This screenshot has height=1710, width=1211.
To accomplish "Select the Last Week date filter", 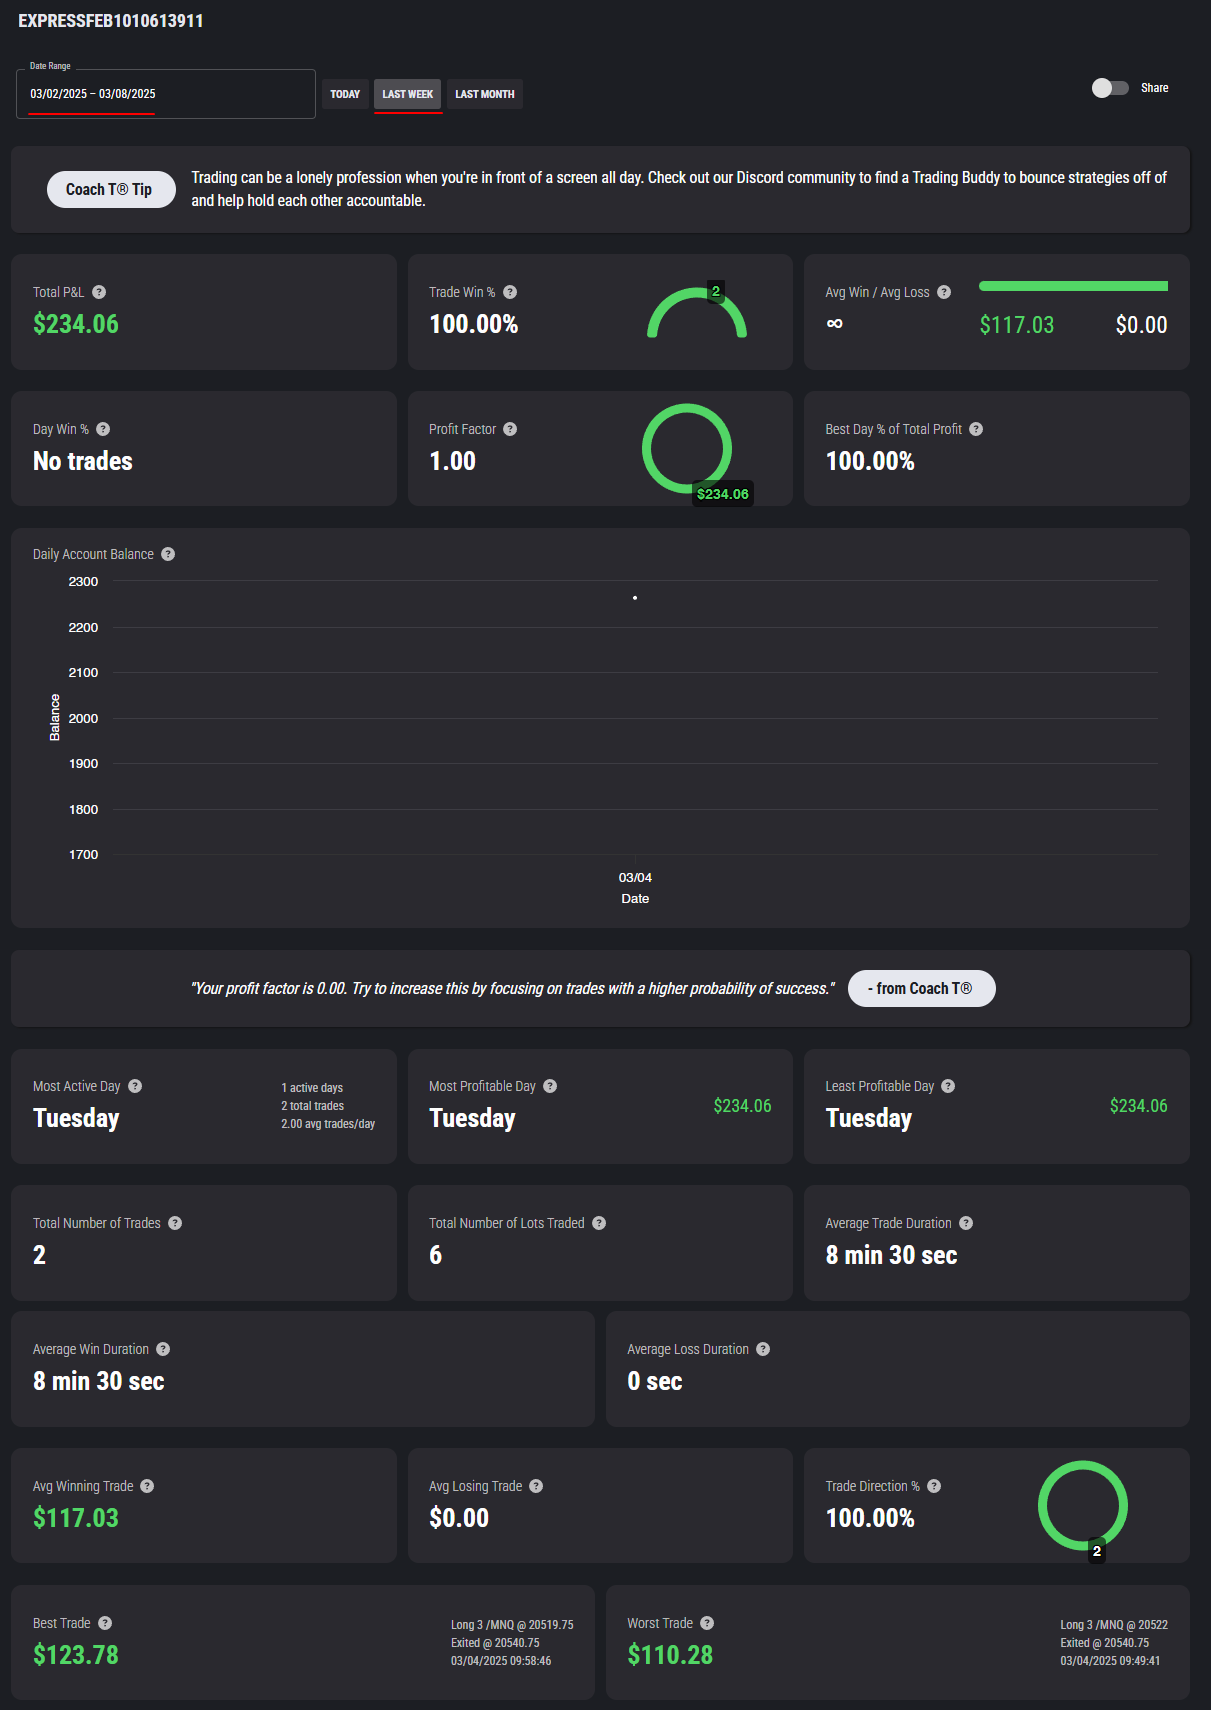I will [x=408, y=94].
